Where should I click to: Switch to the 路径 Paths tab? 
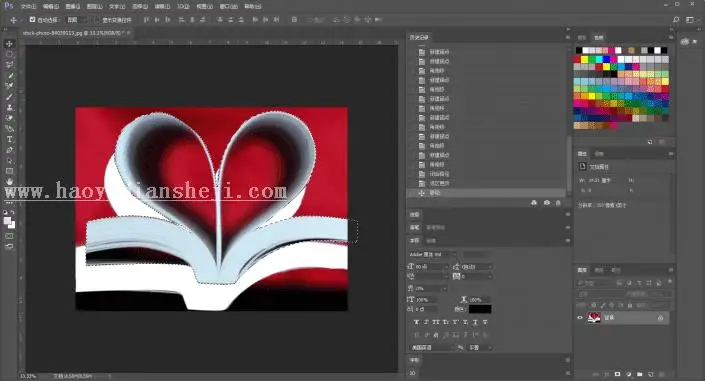tap(616, 270)
